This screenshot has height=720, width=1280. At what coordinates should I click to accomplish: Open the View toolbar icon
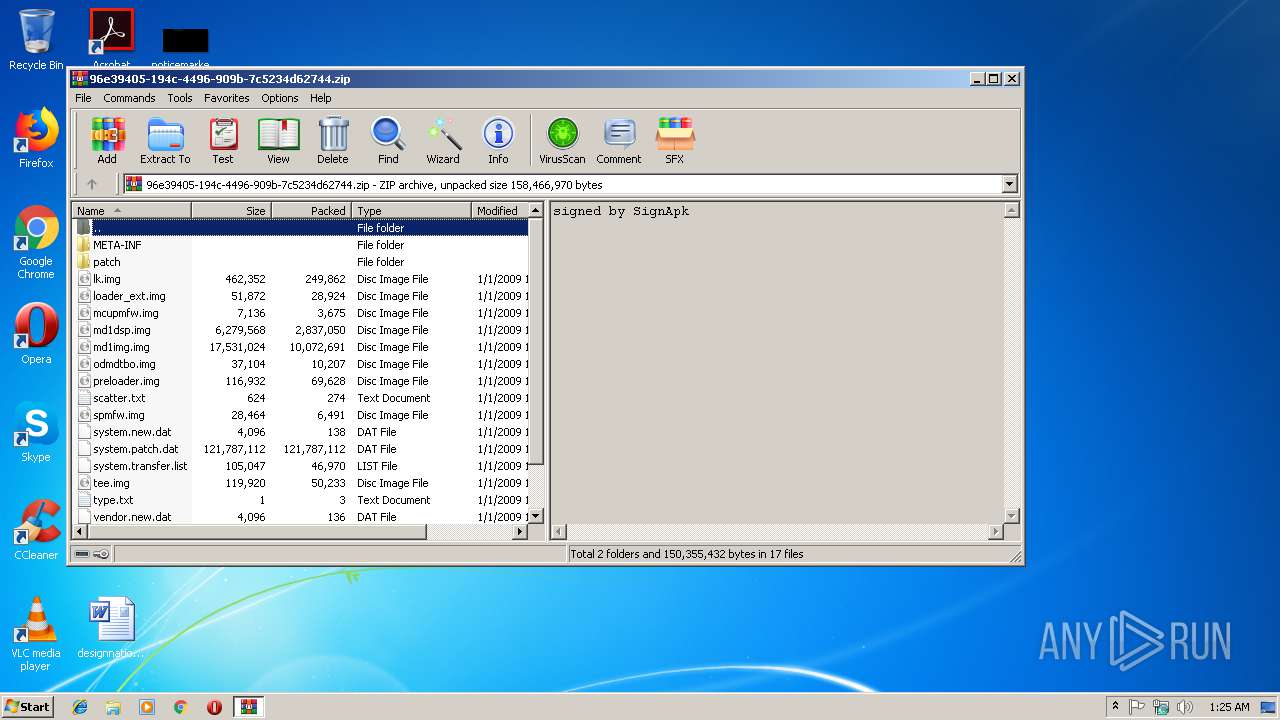(278, 140)
